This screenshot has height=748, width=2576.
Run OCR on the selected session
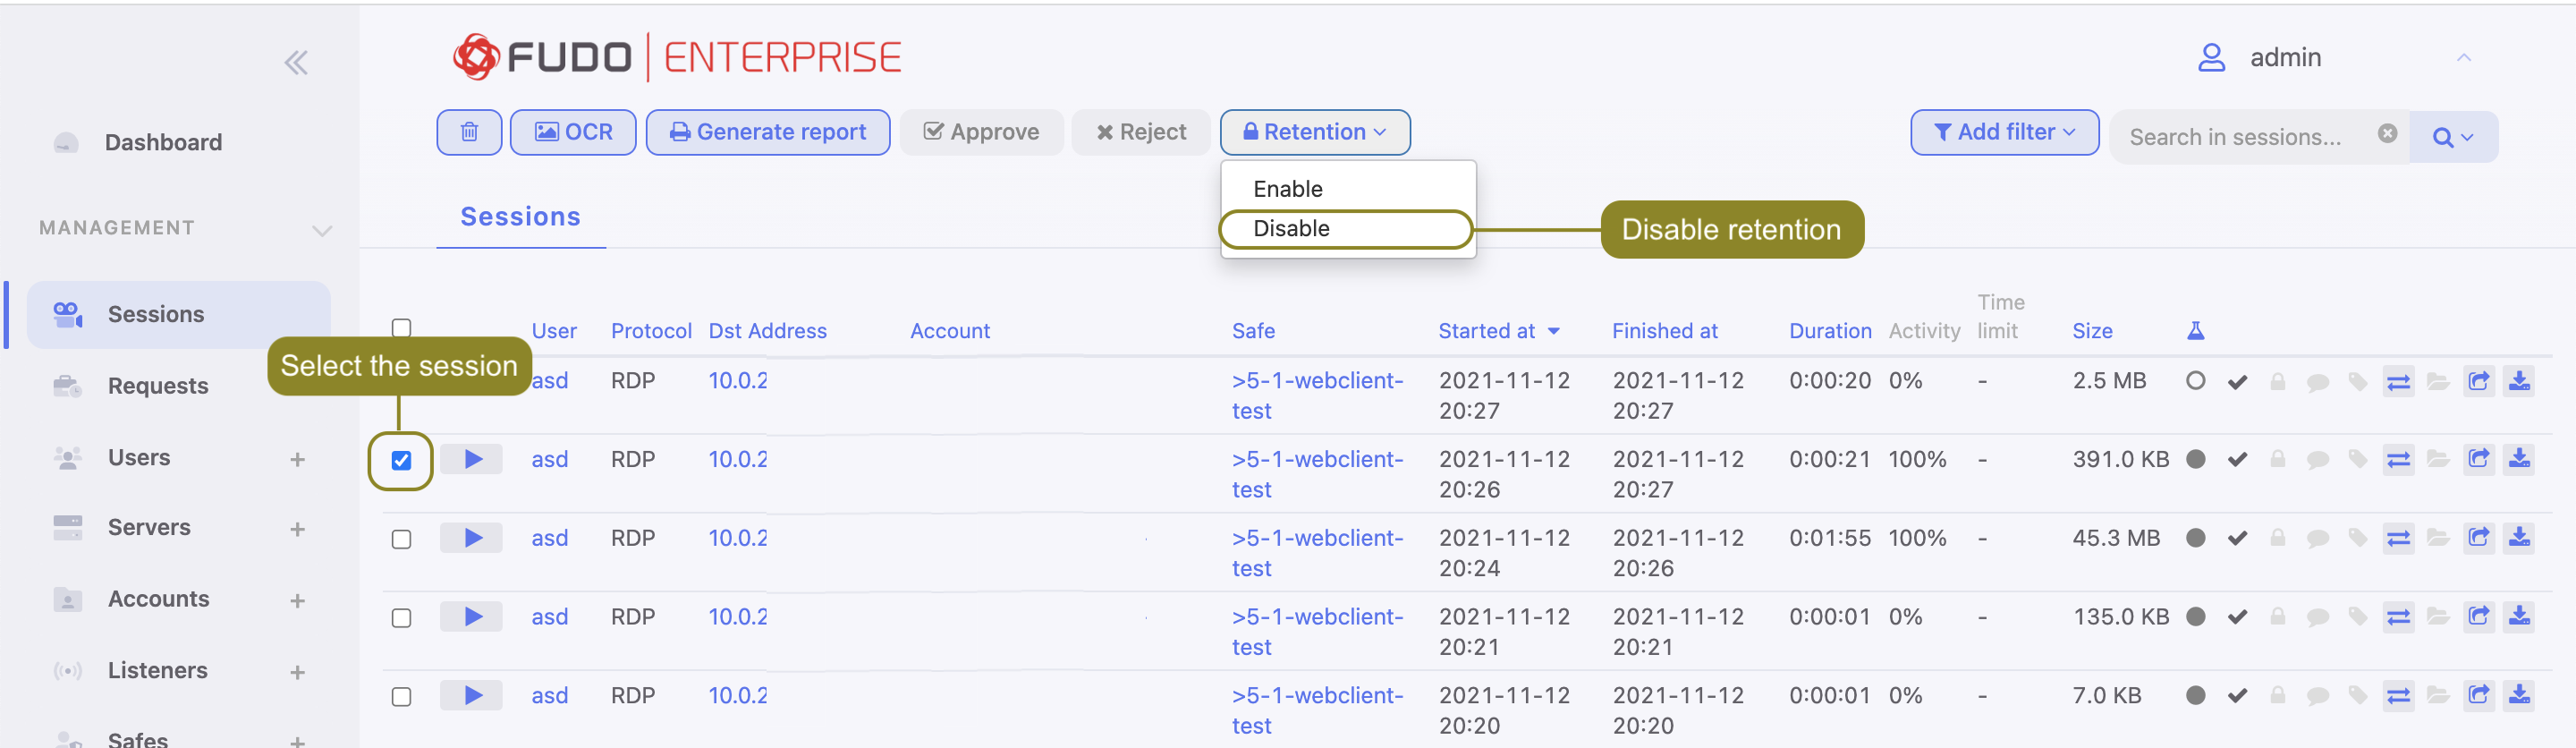[573, 132]
